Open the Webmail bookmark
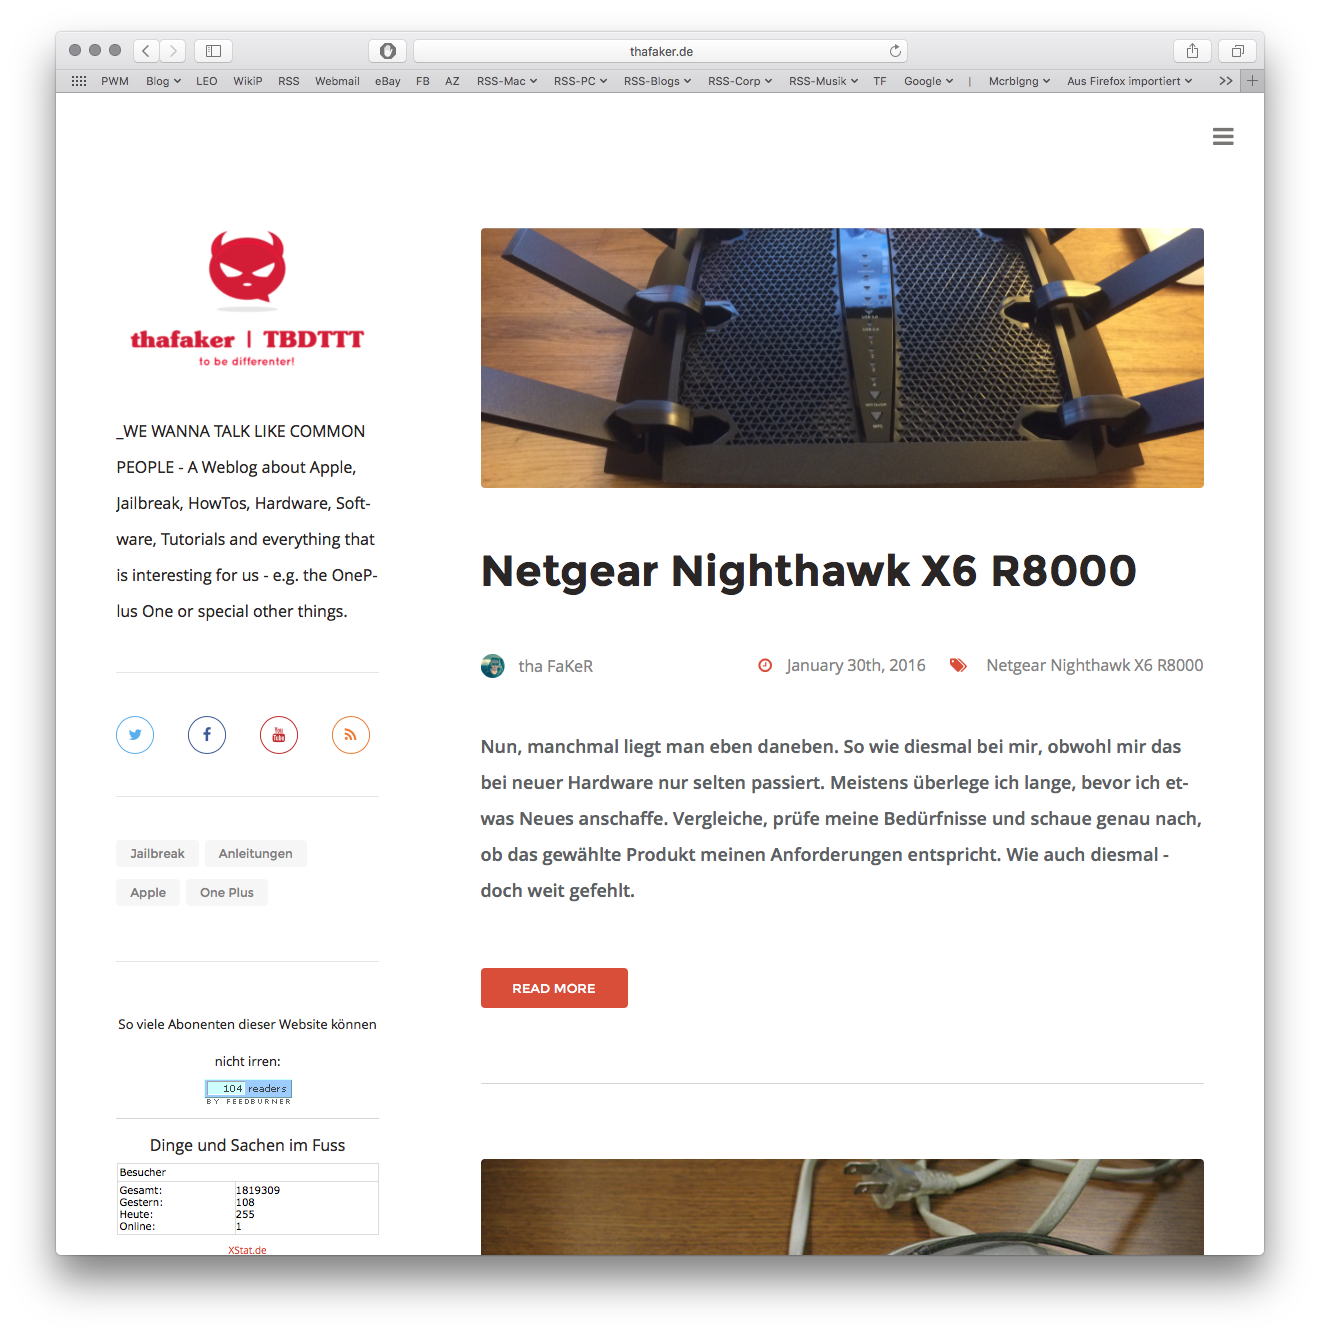 (x=337, y=81)
